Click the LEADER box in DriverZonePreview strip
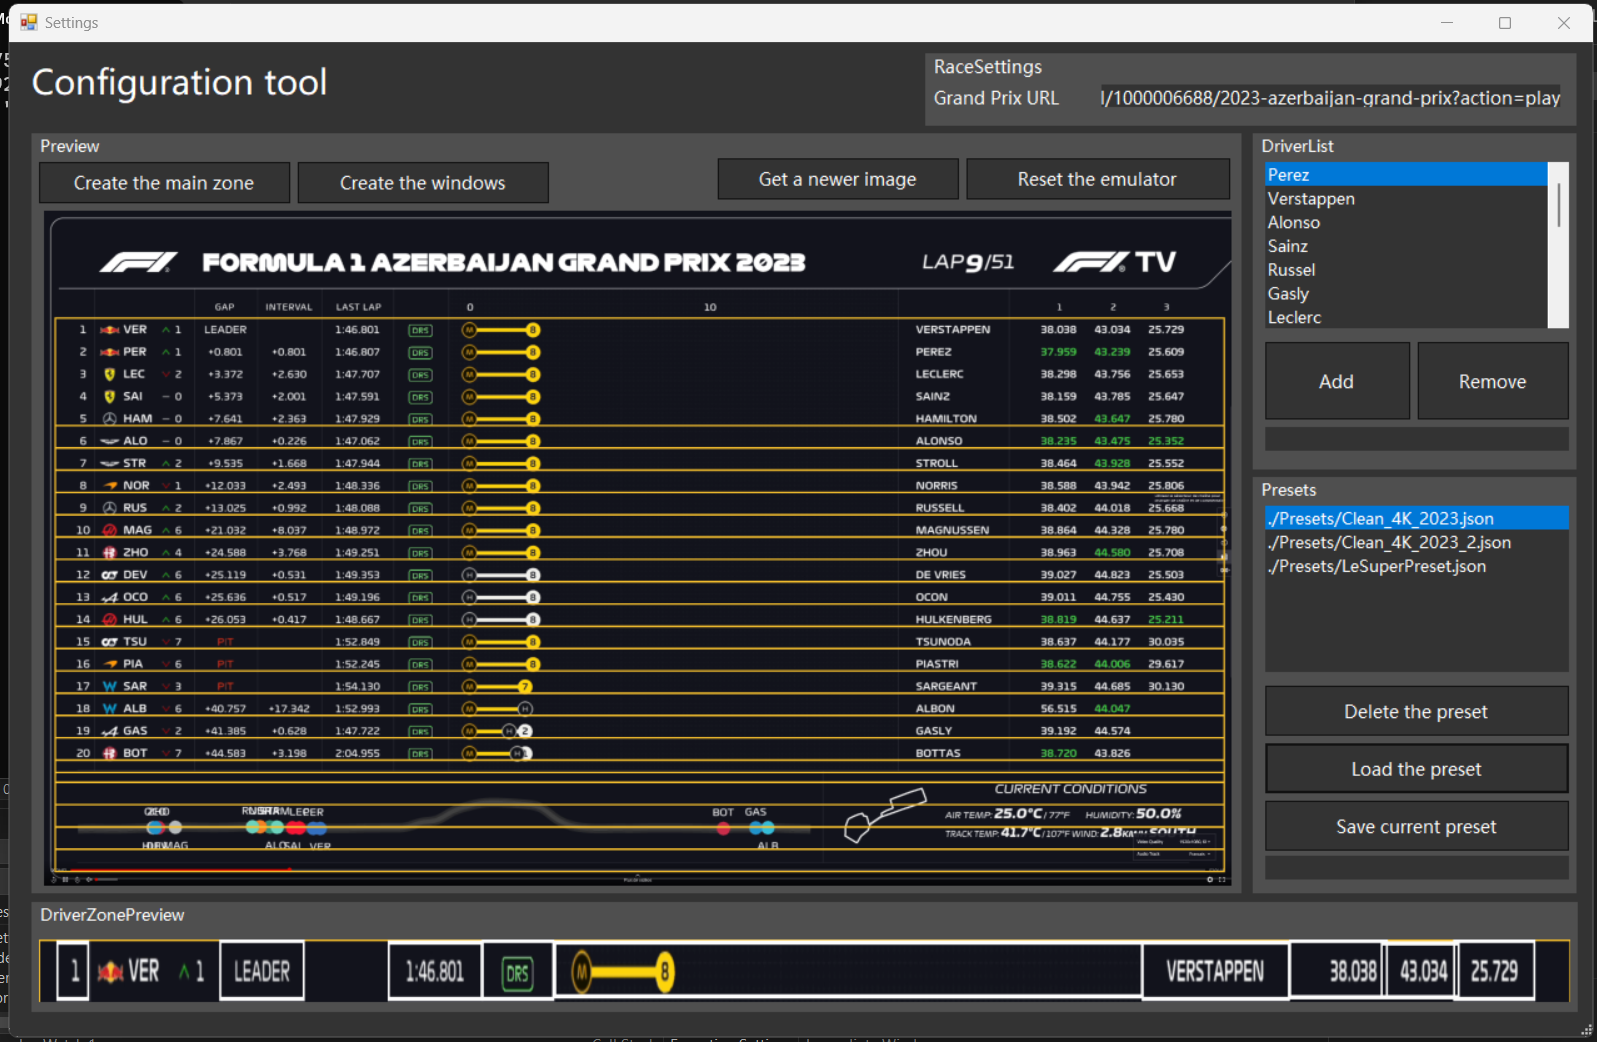 coord(262,970)
